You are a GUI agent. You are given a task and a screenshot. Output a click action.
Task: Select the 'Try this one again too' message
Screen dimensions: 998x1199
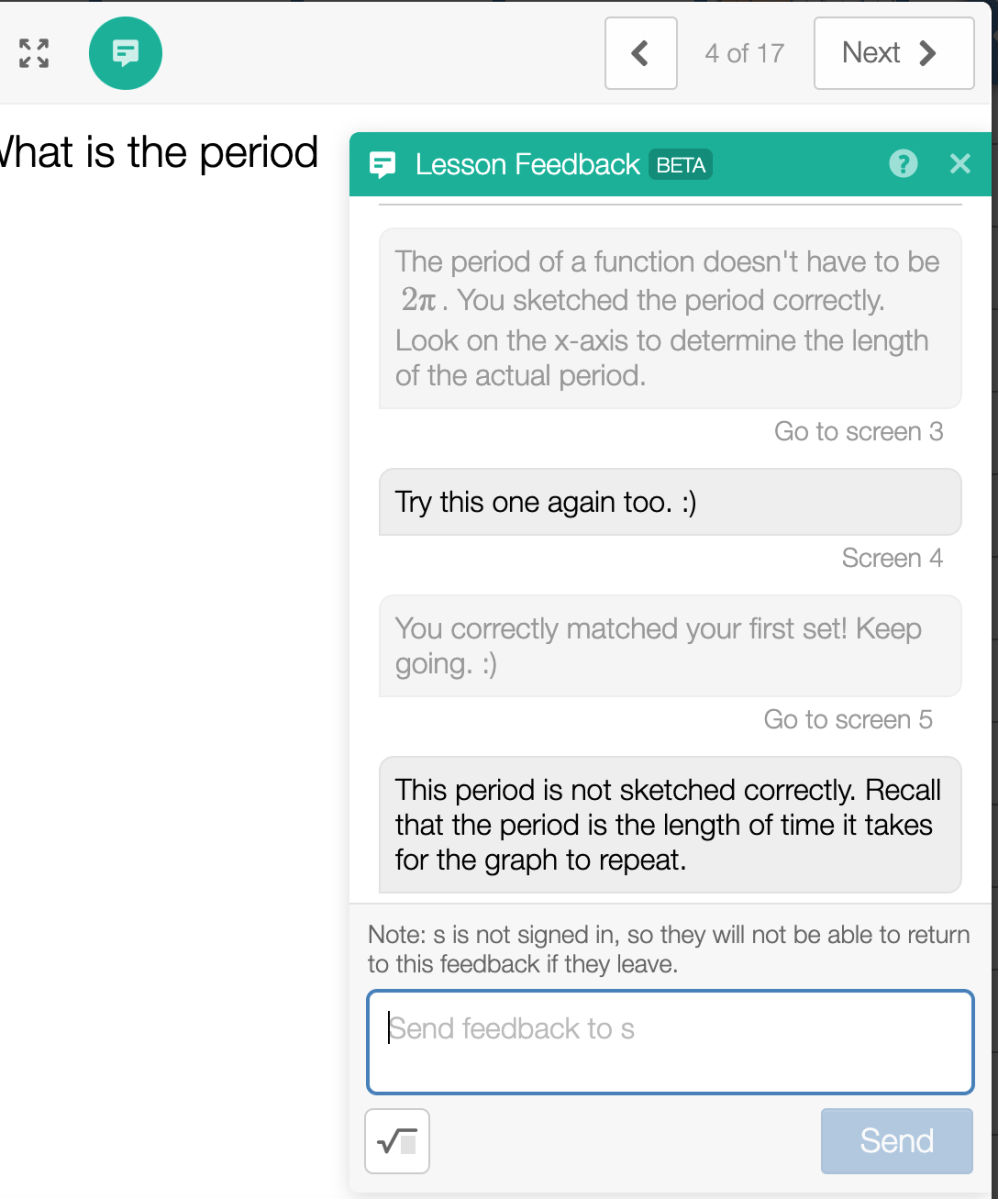point(670,501)
